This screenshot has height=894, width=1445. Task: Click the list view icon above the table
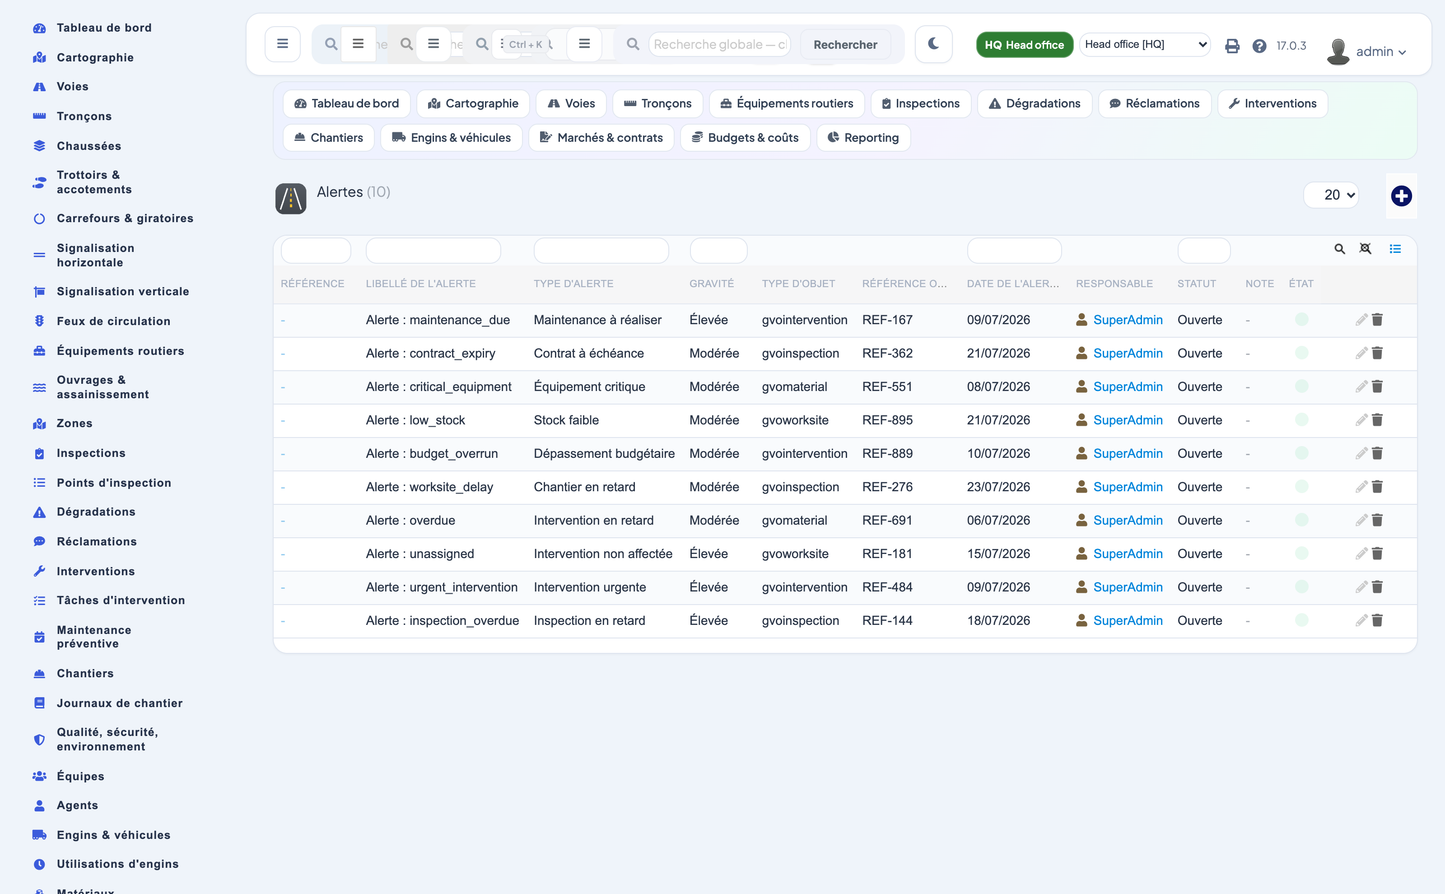point(1395,249)
